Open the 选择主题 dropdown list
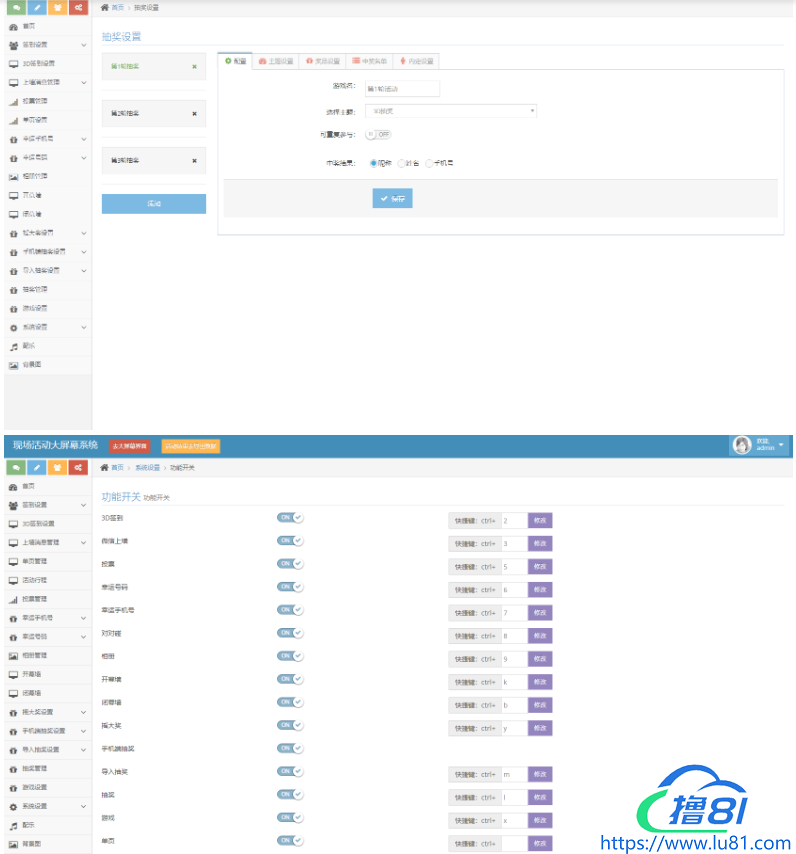The width and height of the screenshot is (796, 854). coord(450,111)
